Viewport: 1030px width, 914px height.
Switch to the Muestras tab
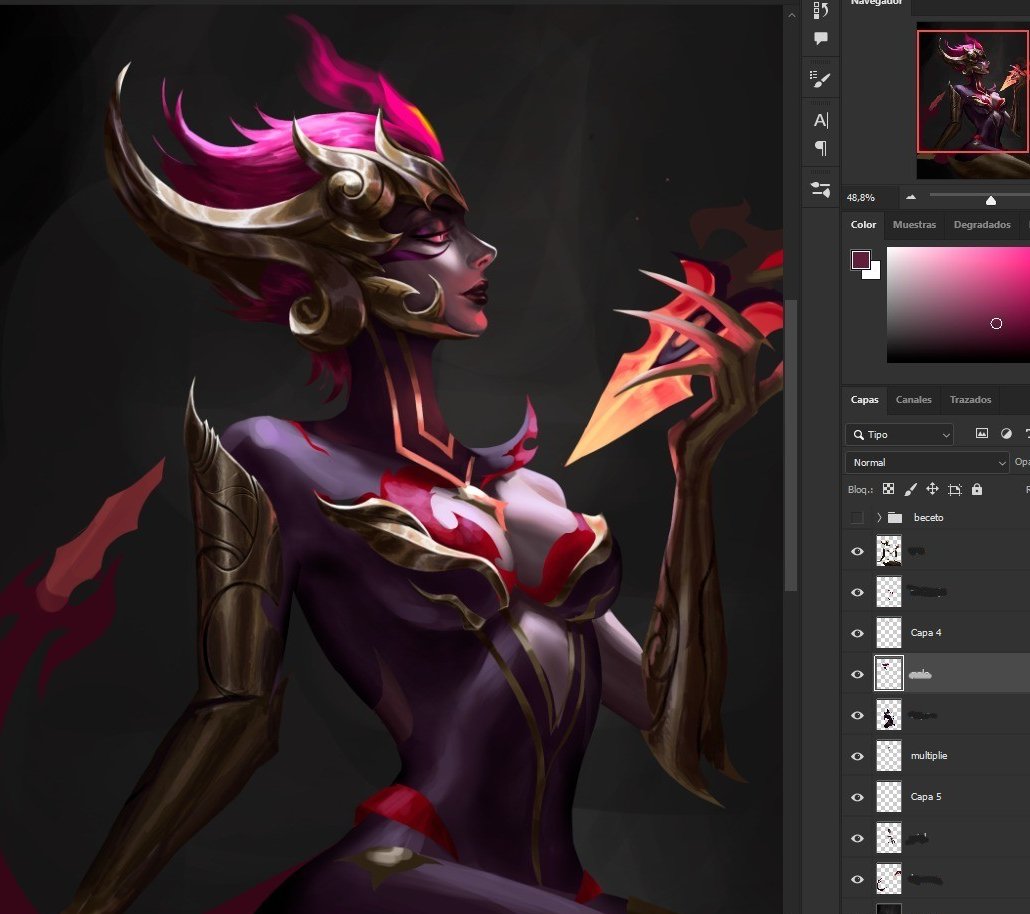point(914,225)
